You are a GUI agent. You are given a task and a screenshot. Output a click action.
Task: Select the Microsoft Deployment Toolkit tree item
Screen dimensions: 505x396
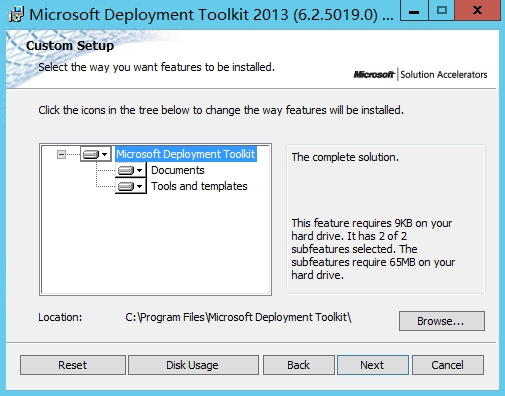coord(186,154)
